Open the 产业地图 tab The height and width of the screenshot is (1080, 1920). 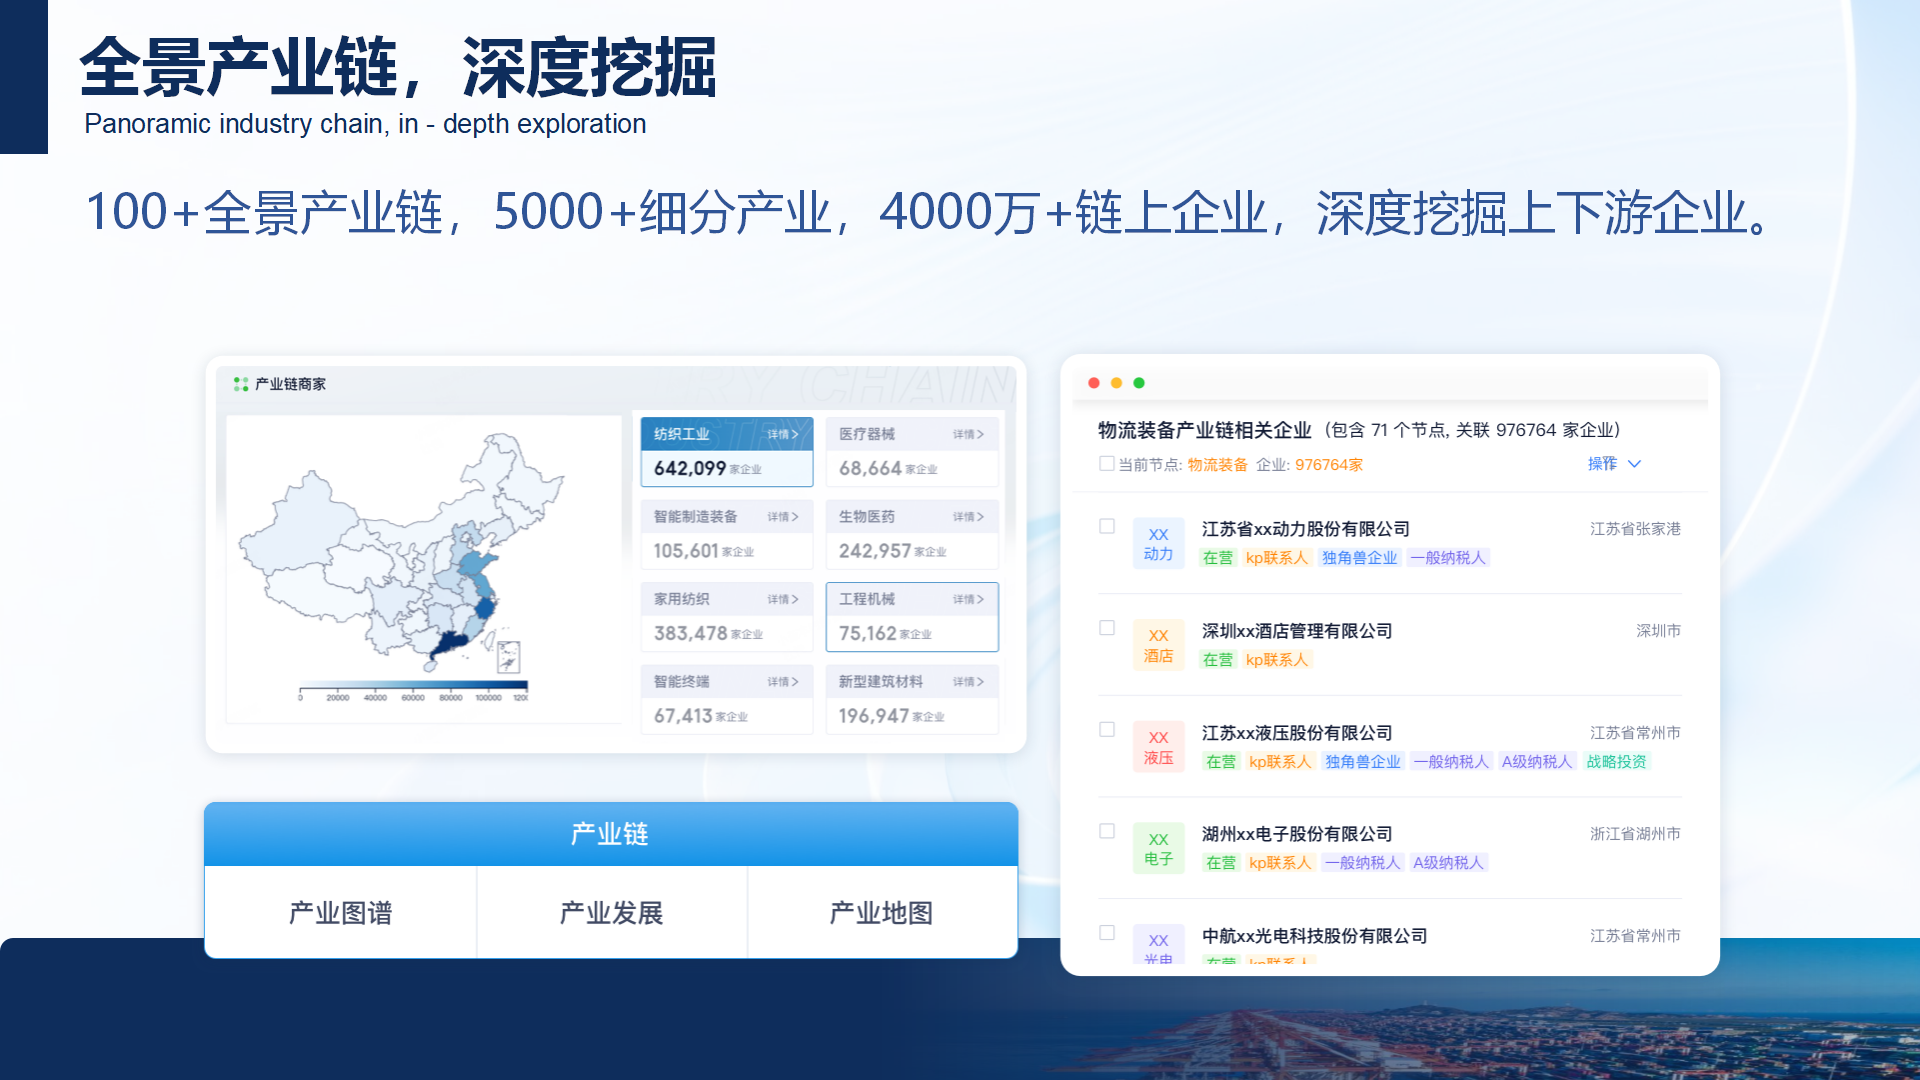coord(881,913)
